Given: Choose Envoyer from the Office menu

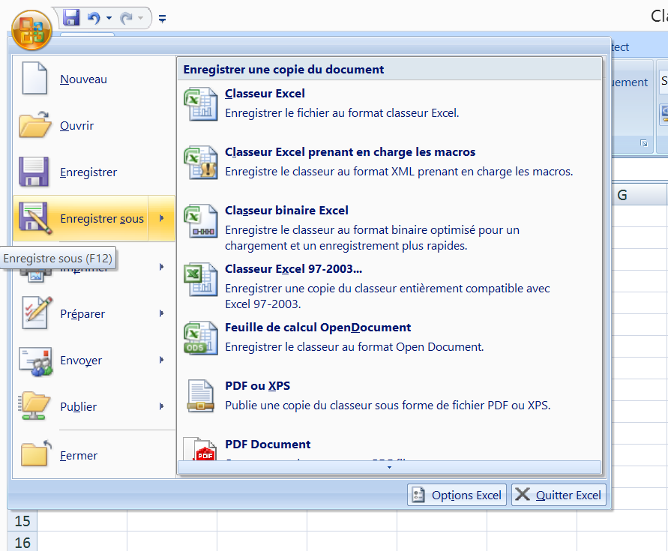Looking at the screenshot, I should pos(81,361).
